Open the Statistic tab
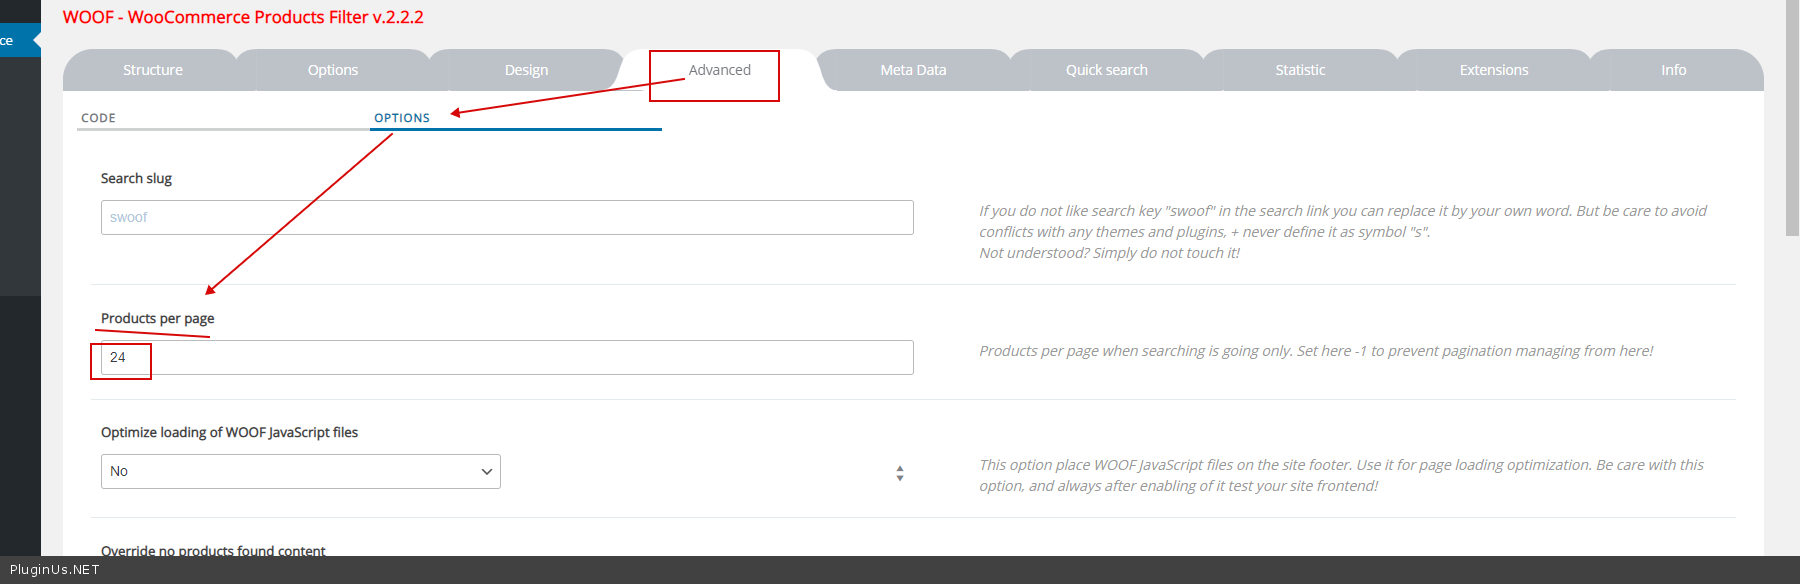The height and width of the screenshot is (584, 1800). tap(1300, 70)
